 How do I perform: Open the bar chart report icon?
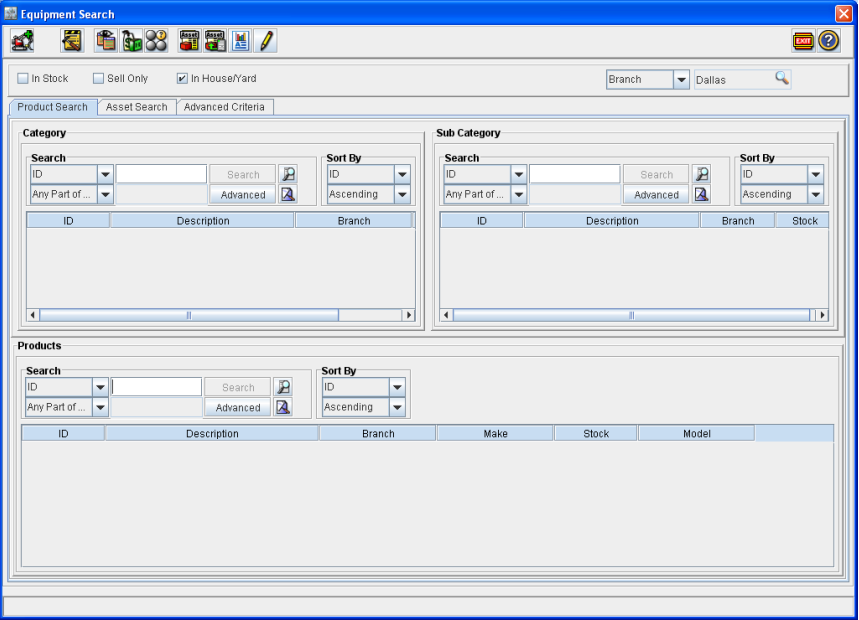pyautogui.click(x=240, y=41)
